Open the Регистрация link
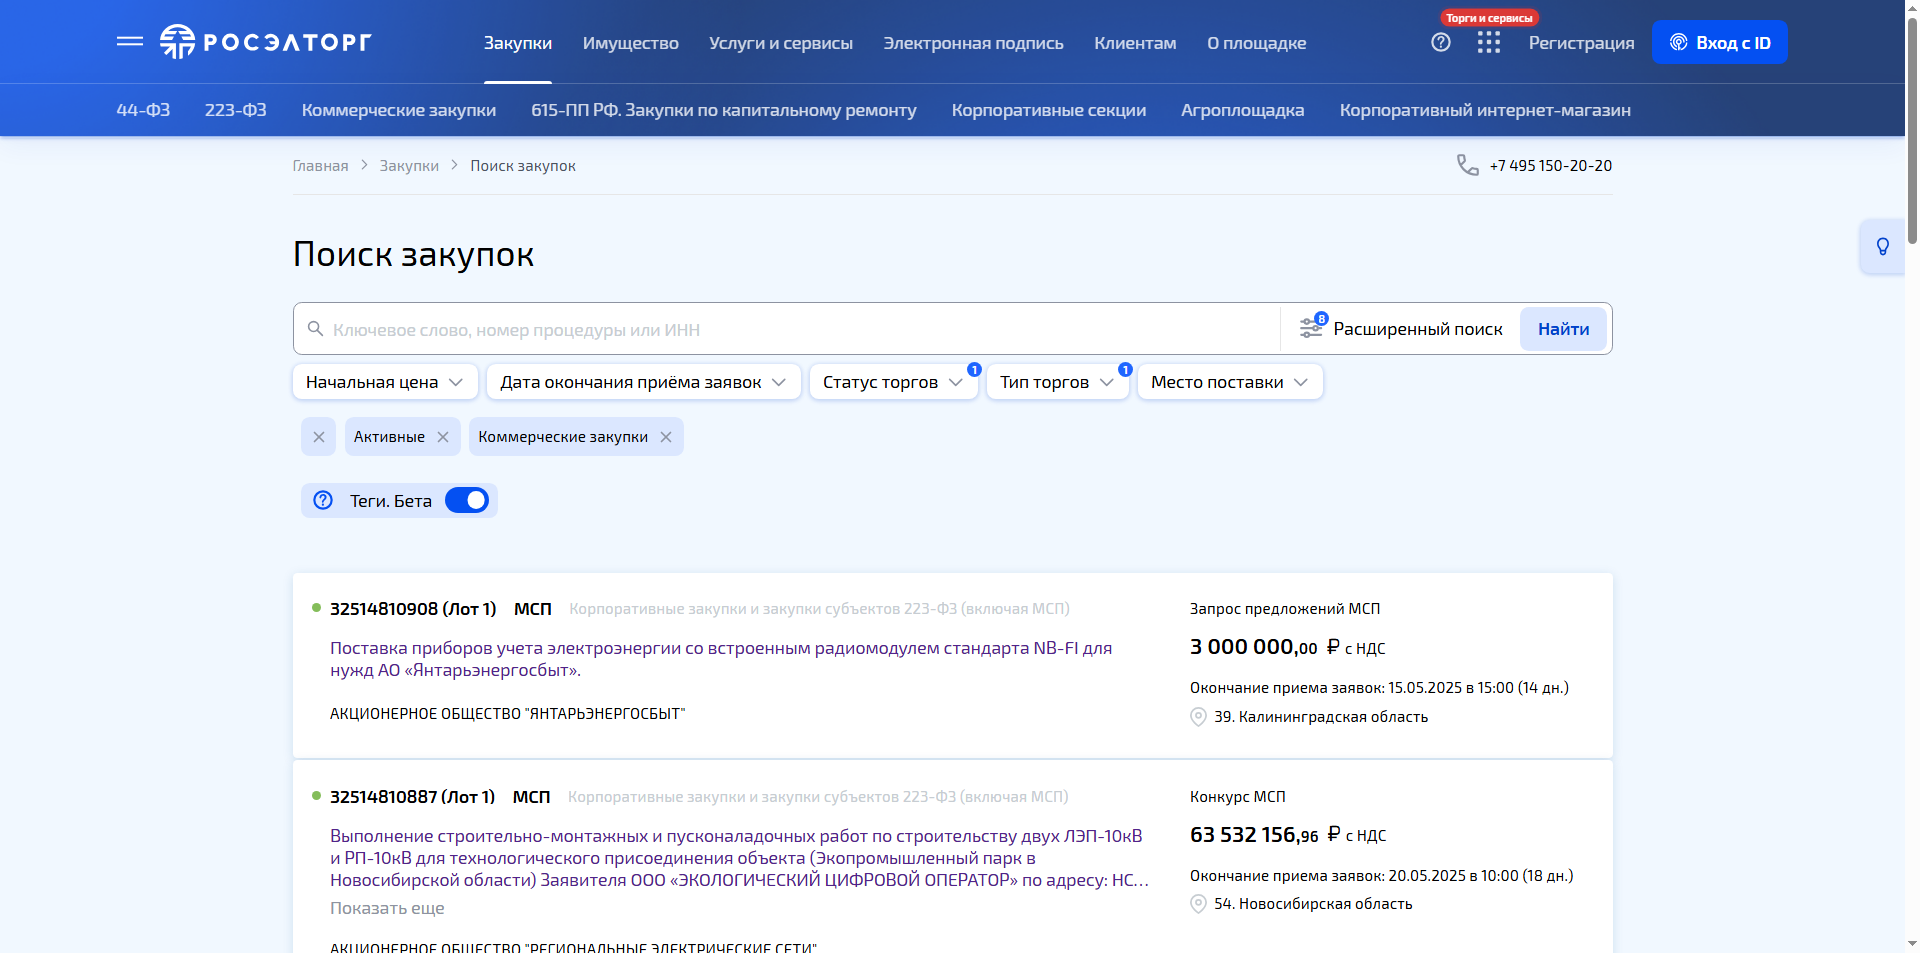 [1581, 43]
